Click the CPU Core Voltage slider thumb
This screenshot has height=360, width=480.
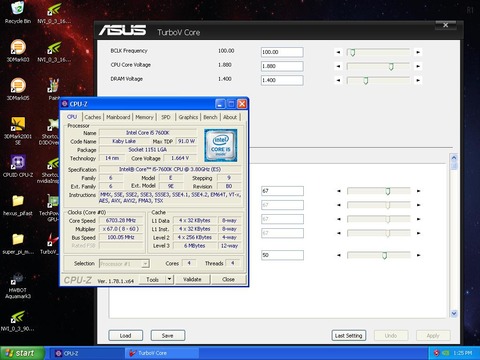(391, 67)
